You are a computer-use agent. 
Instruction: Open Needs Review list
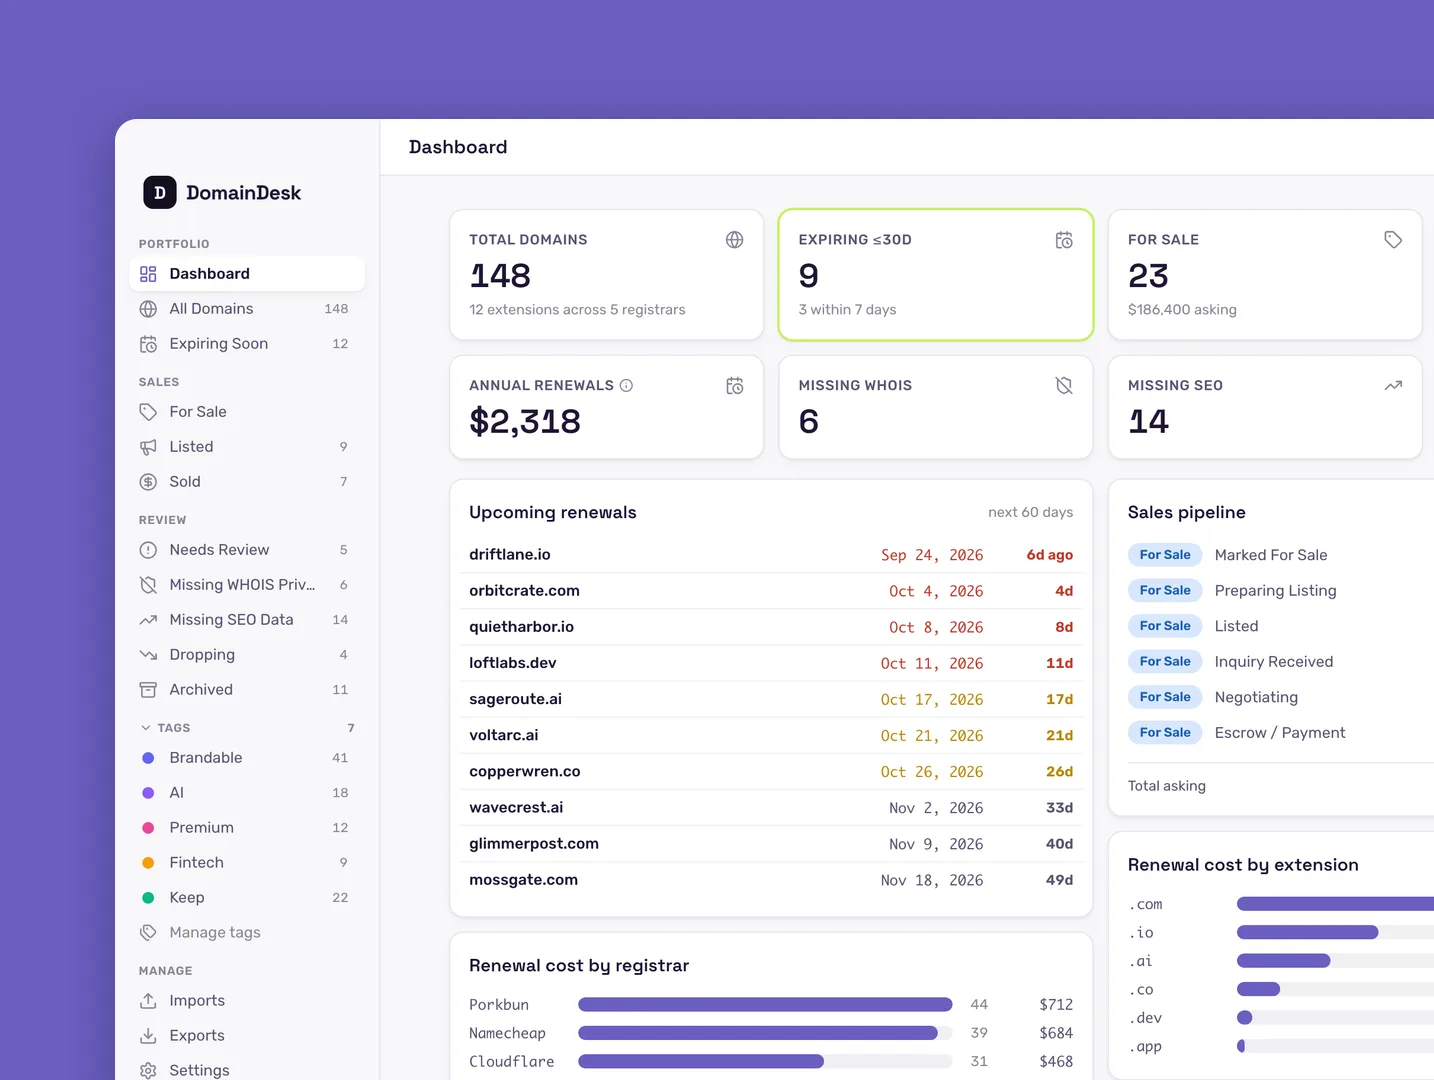[x=247, y=550]
